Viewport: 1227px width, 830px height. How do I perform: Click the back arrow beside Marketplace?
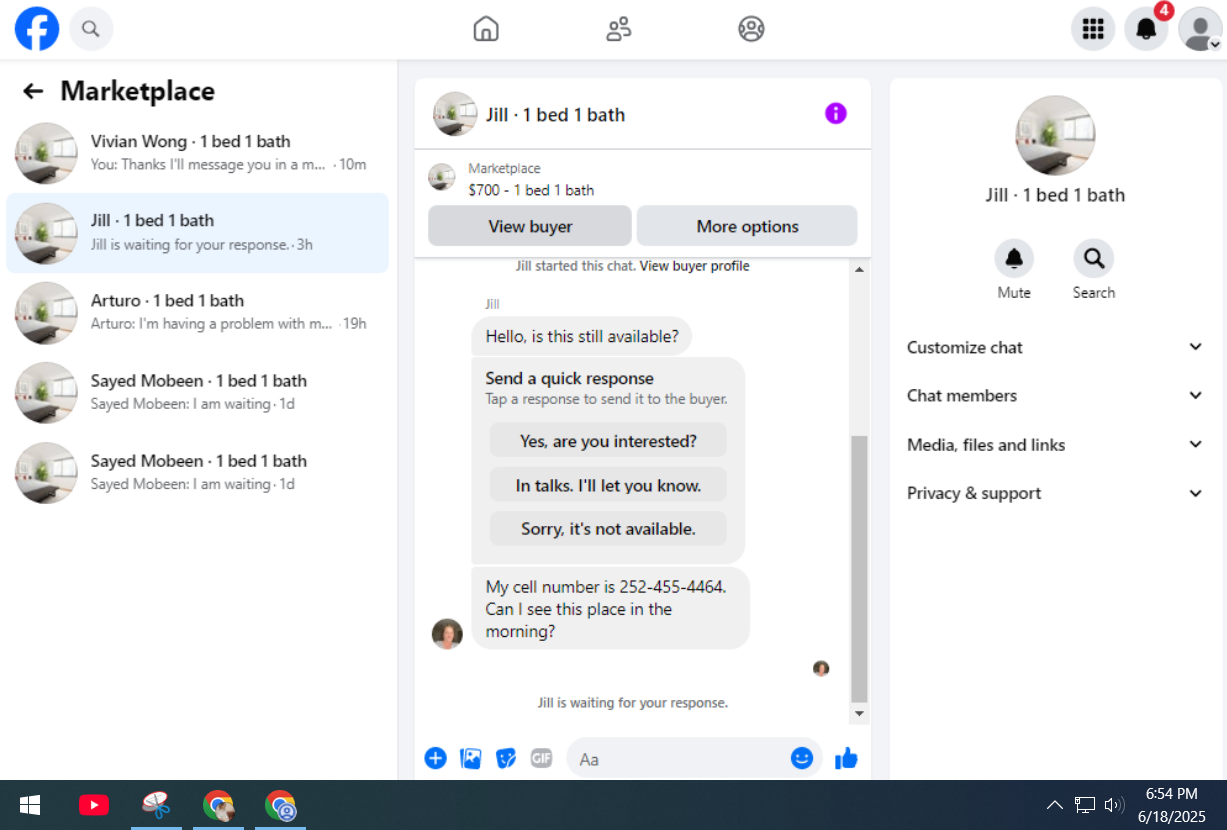pyautogui.click(x=33, y=91)
